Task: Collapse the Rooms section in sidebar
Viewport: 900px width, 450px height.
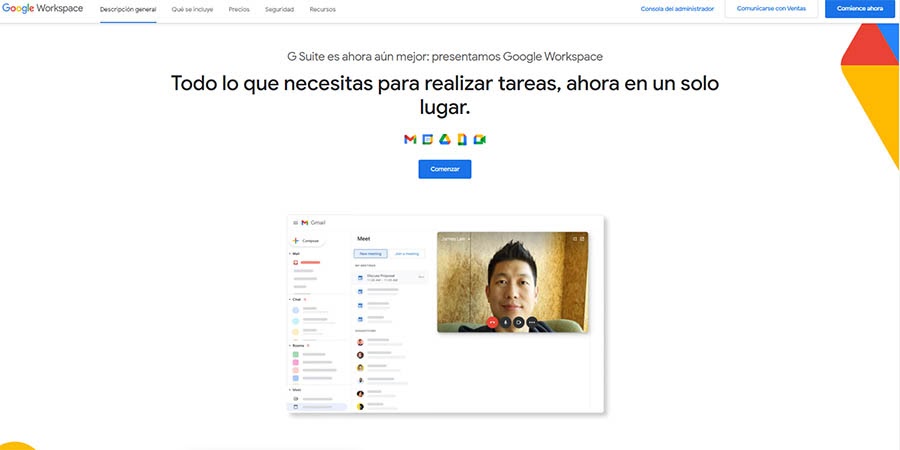Action: point(291,345)
